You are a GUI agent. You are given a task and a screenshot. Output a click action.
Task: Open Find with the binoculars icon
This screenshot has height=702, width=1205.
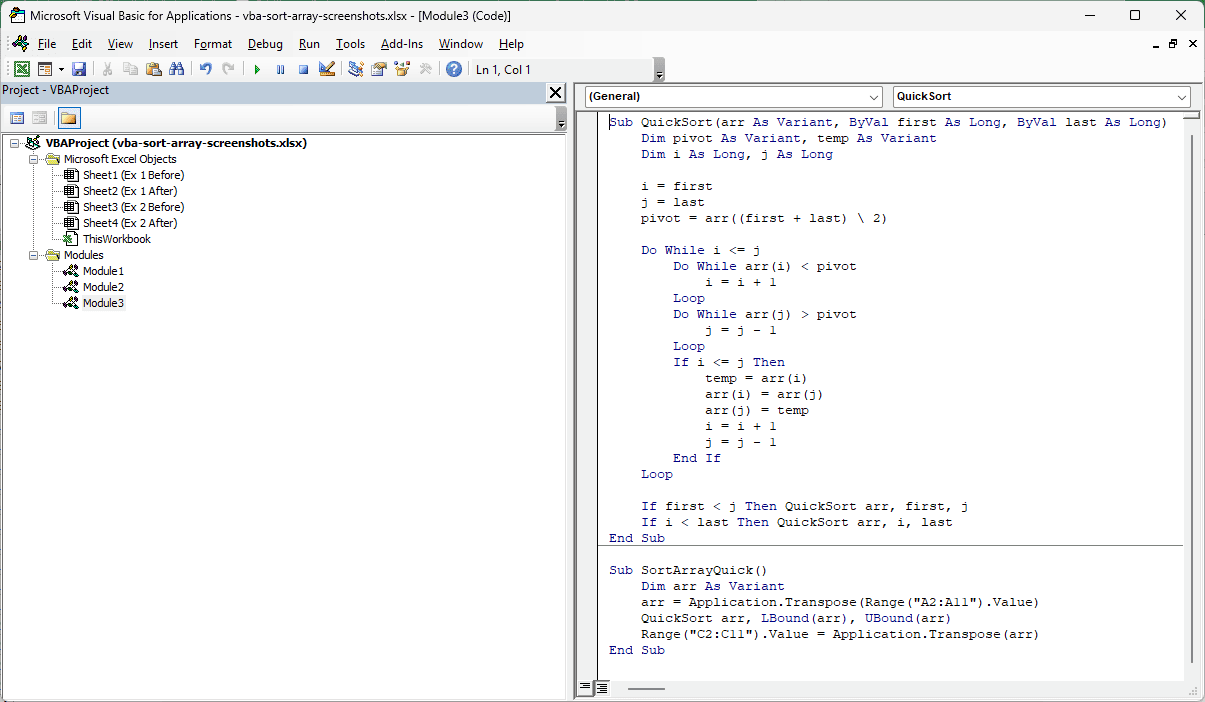(176, 69)
